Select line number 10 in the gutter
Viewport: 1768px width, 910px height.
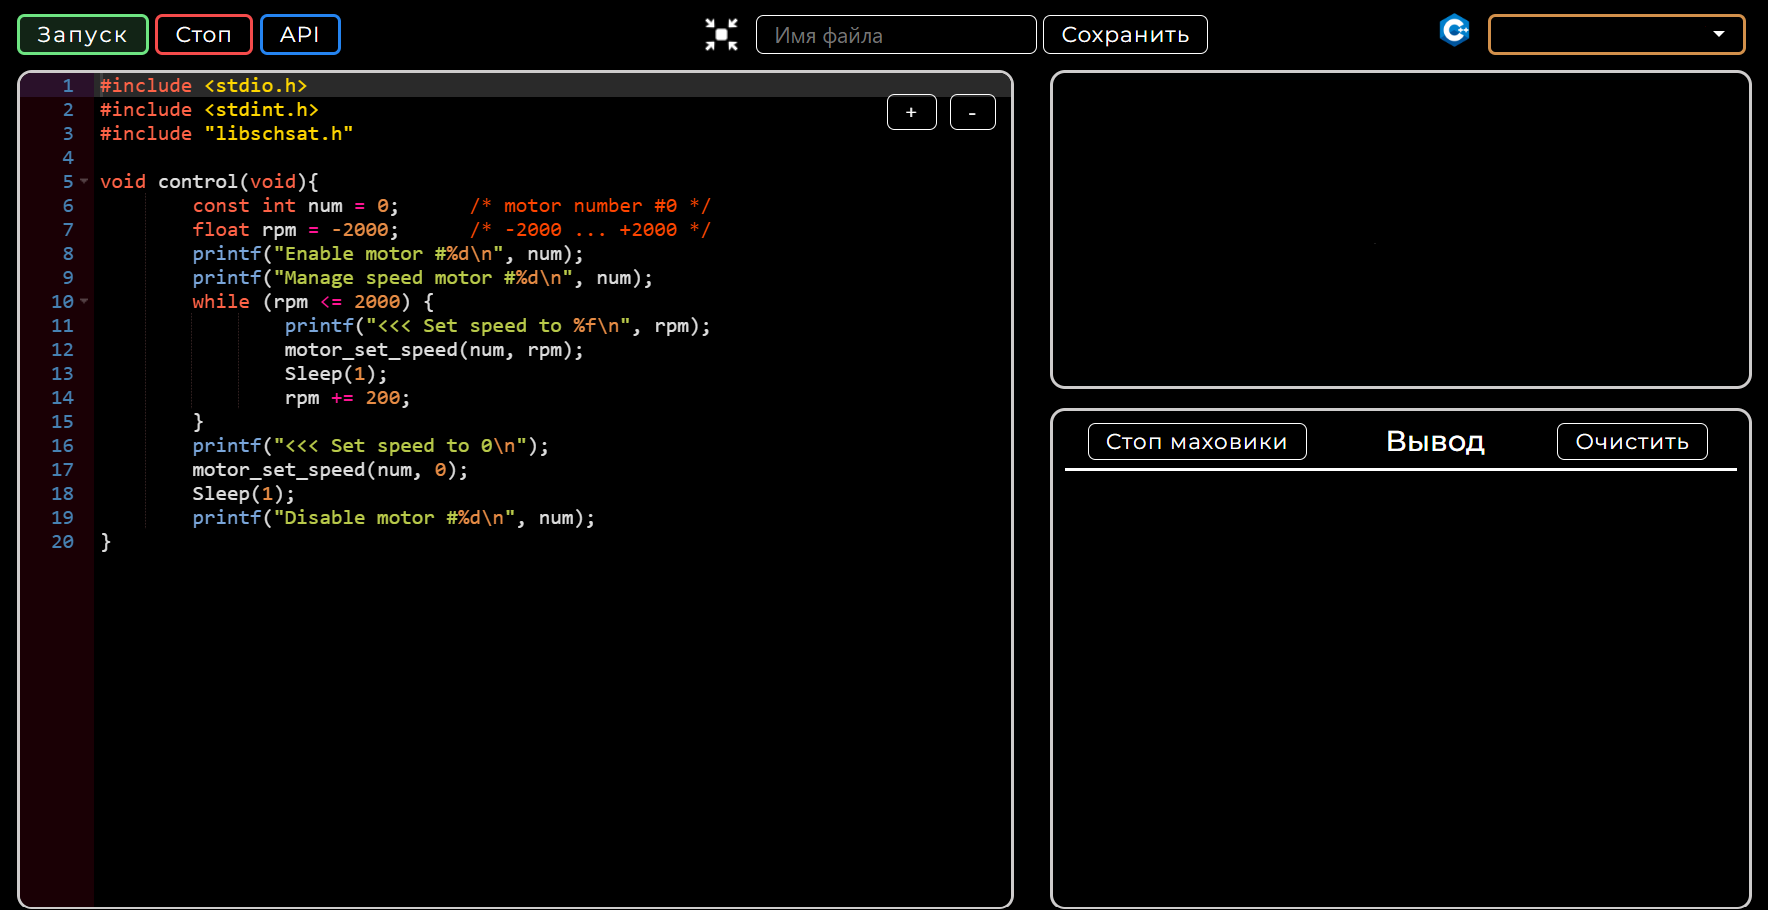(x=61, y=301)
